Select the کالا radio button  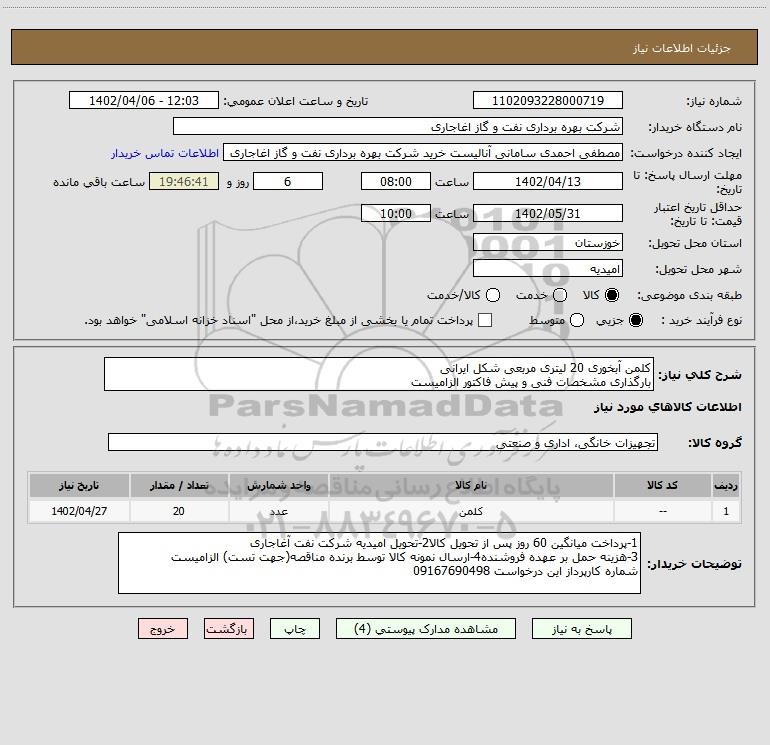(612, 295)
